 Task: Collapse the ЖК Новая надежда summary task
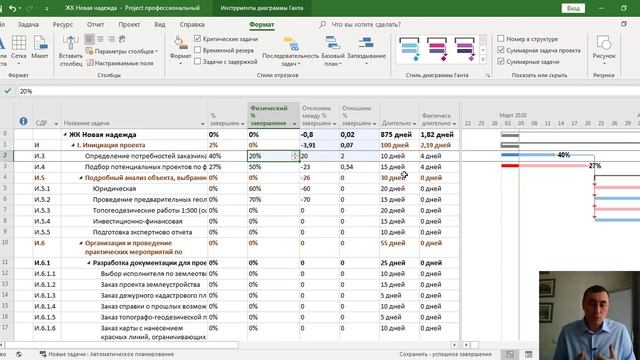pyautogui.click(x=65, y=135)
